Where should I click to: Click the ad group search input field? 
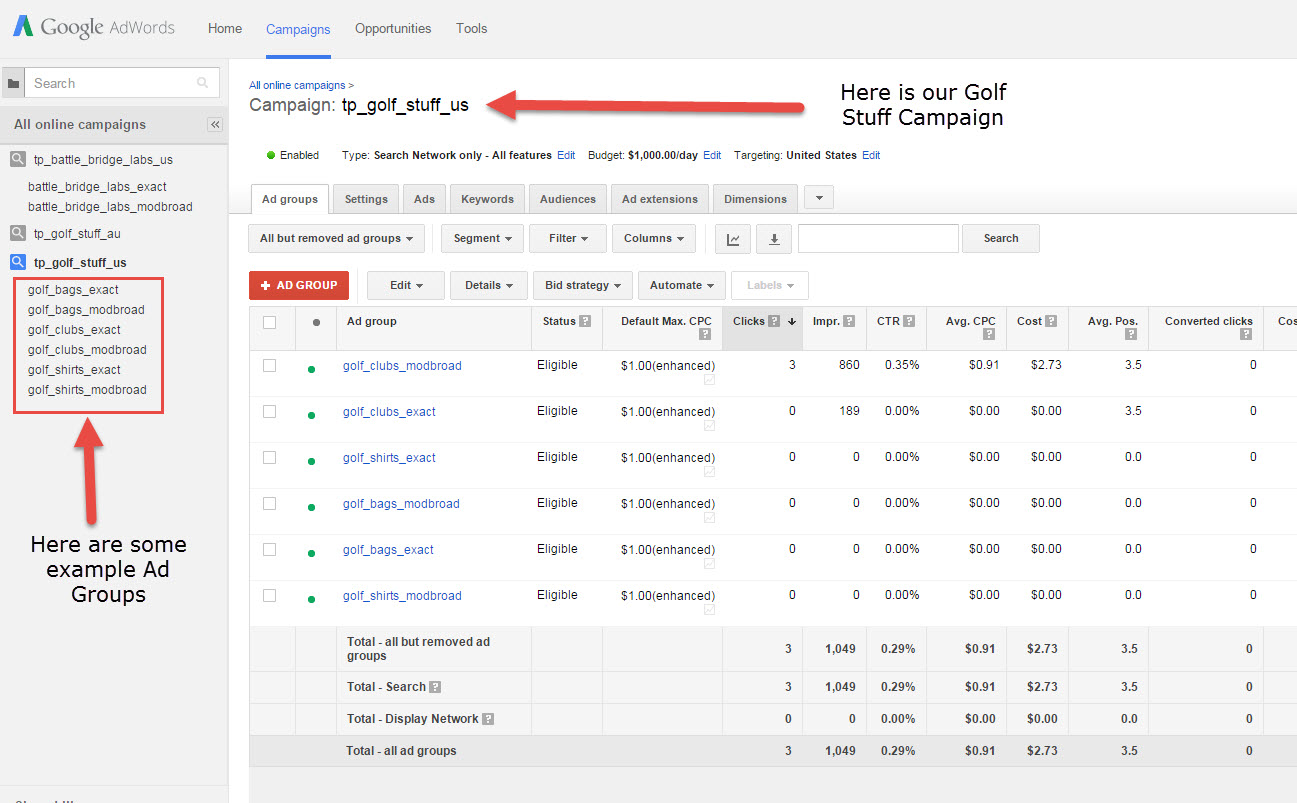(878, 239)
